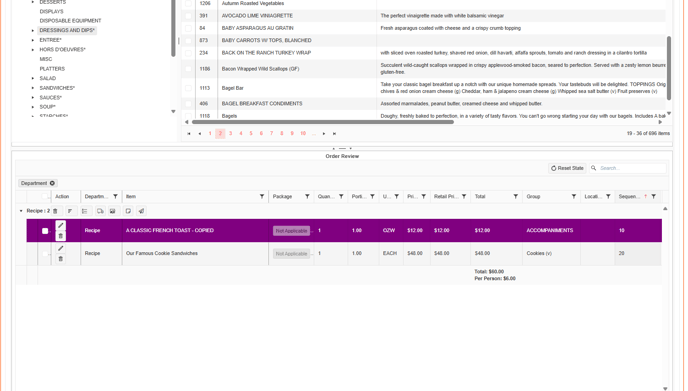Click the trash icon in Recipe group toolbar

[x=55, y=211]
